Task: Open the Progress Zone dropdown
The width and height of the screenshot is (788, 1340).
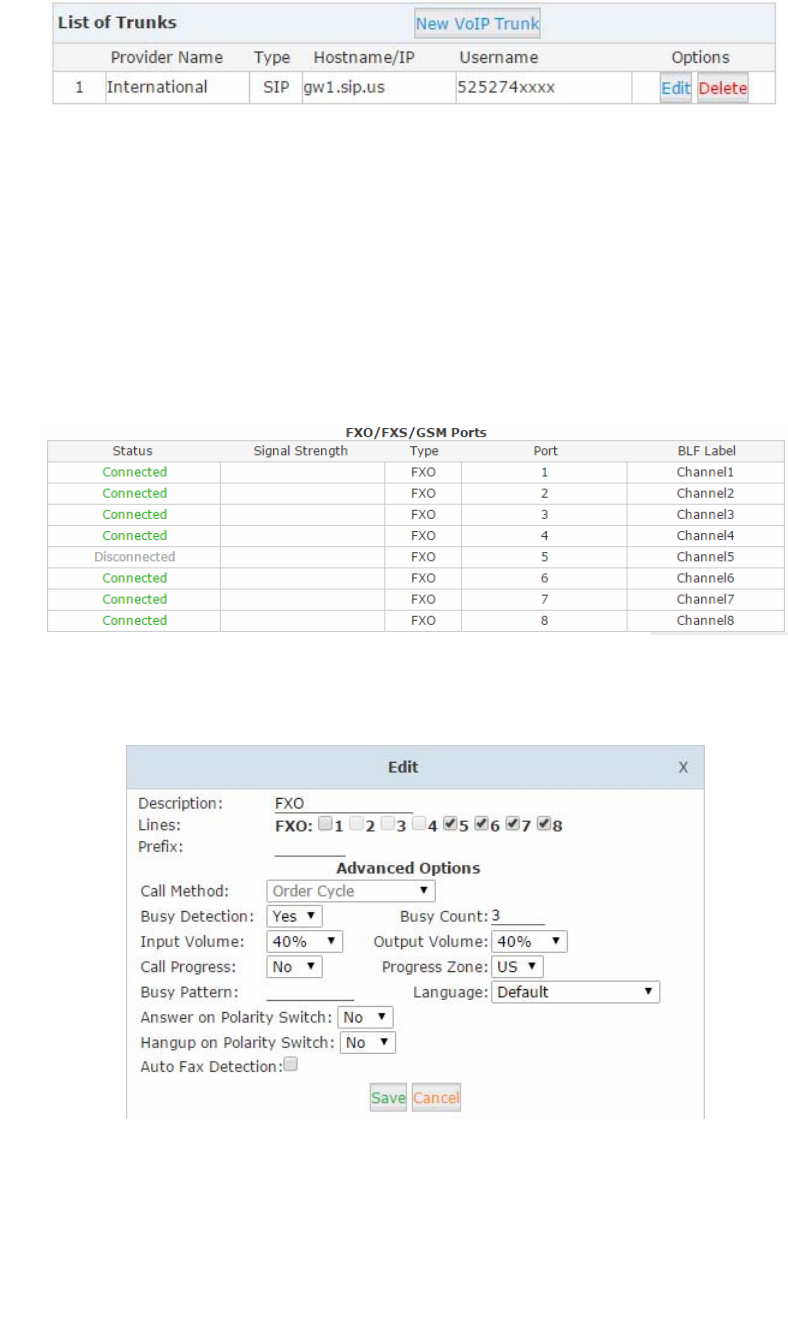Action: pos(517,967)
